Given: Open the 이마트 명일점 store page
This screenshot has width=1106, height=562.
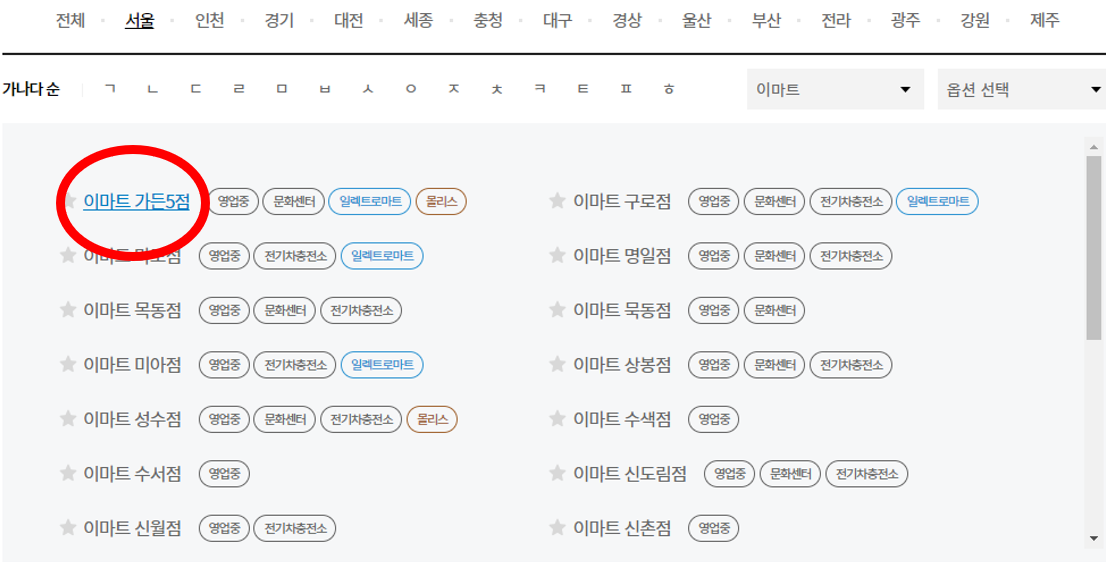Looking at the screenshot, I should tap(622, 256).
